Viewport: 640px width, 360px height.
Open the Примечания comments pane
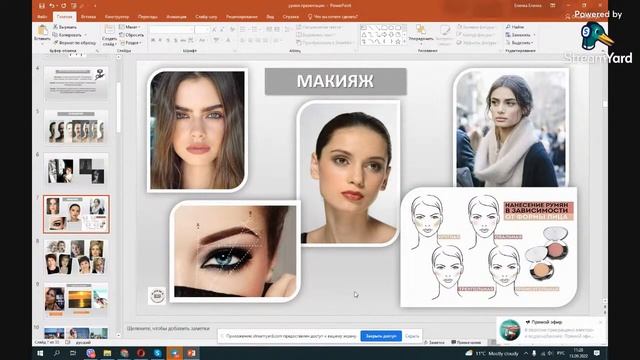(467, 342)
